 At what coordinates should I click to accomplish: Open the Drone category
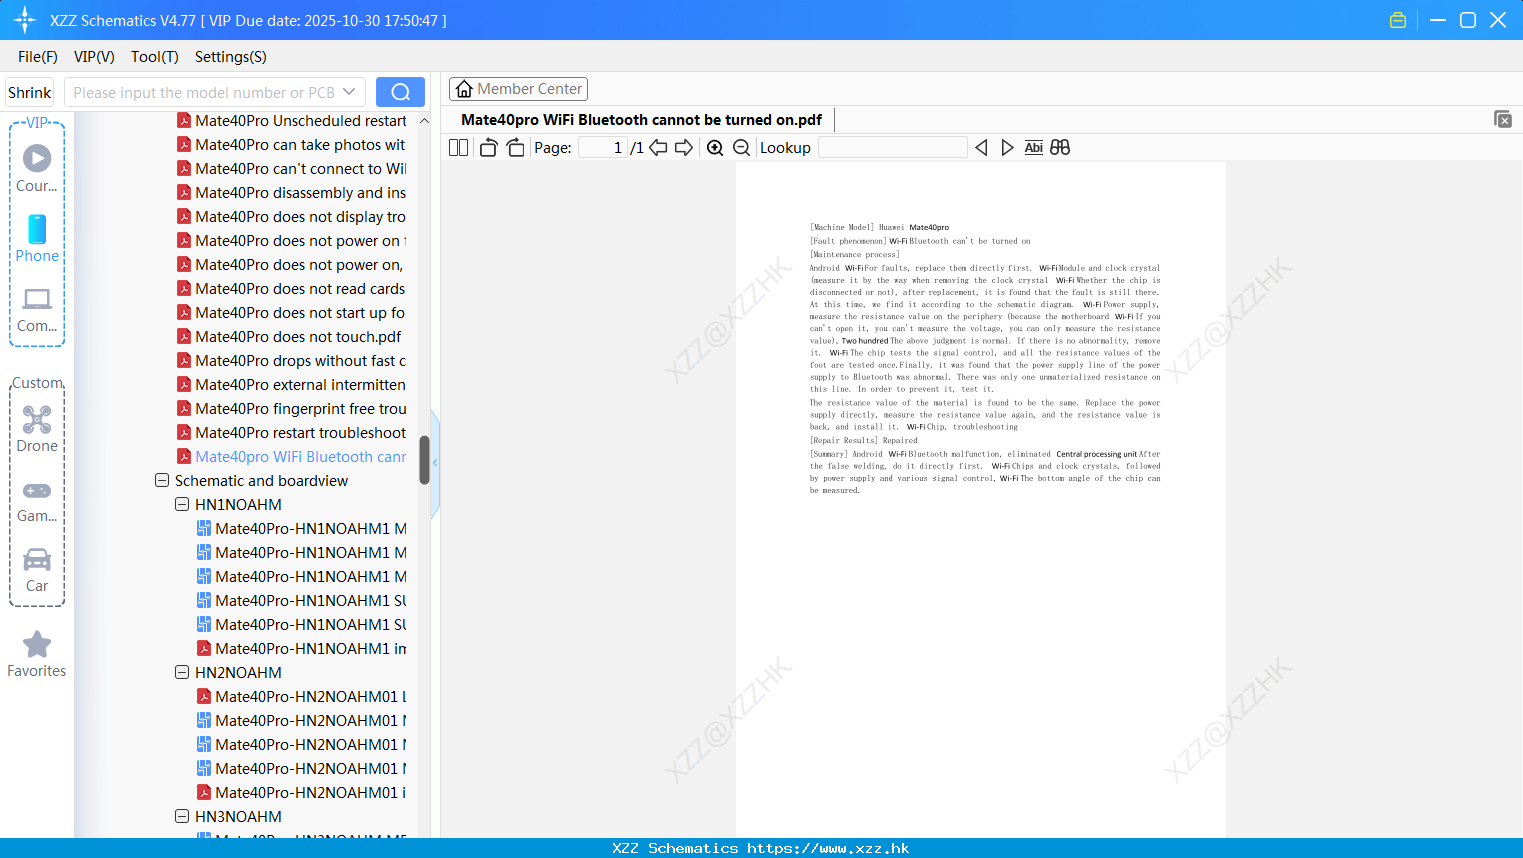(x=37, y=429)
